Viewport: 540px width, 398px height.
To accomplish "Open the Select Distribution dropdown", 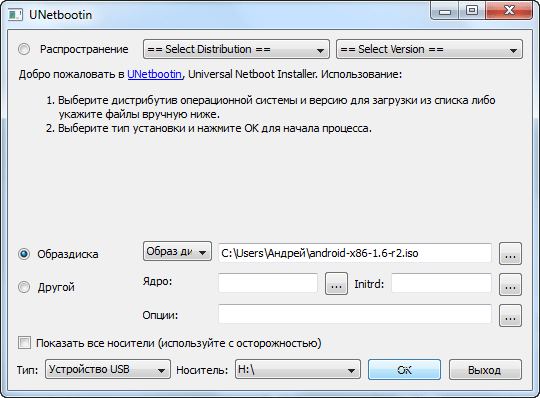I will pyautogui.click(x=236, y=49).
